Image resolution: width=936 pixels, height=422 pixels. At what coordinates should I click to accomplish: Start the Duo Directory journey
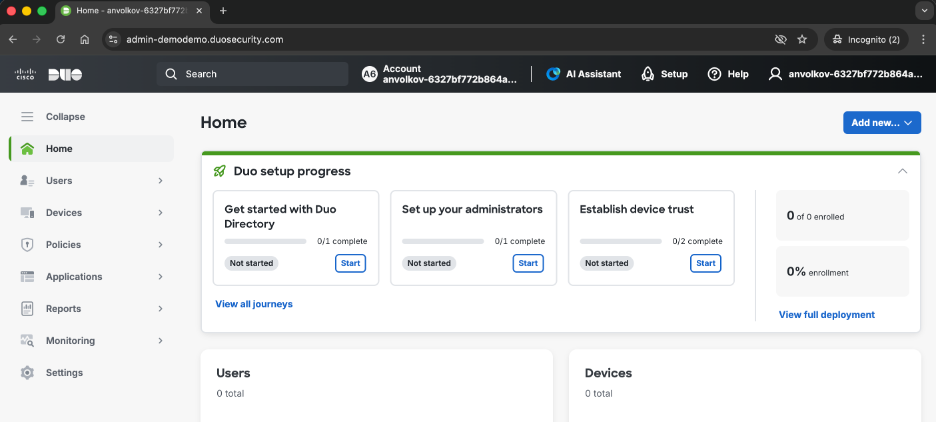[350, 263]
